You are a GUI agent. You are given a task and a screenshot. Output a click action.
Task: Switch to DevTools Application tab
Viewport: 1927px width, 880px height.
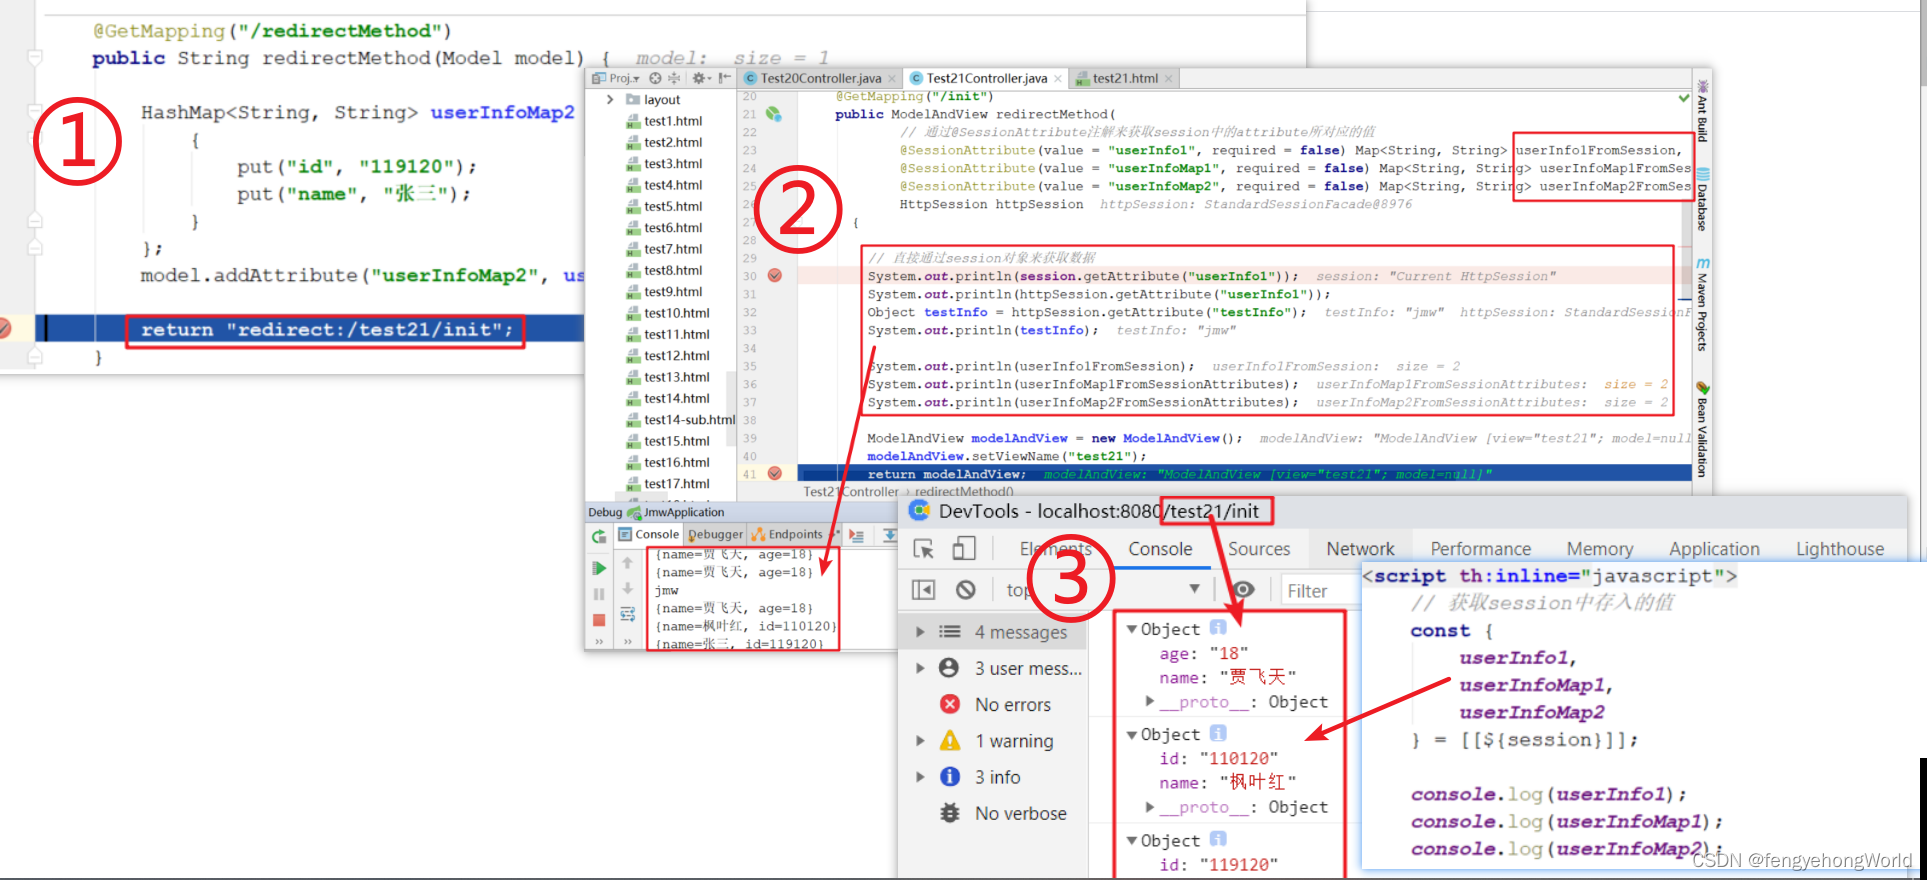pyautogui.click(x=1714, y=549)
